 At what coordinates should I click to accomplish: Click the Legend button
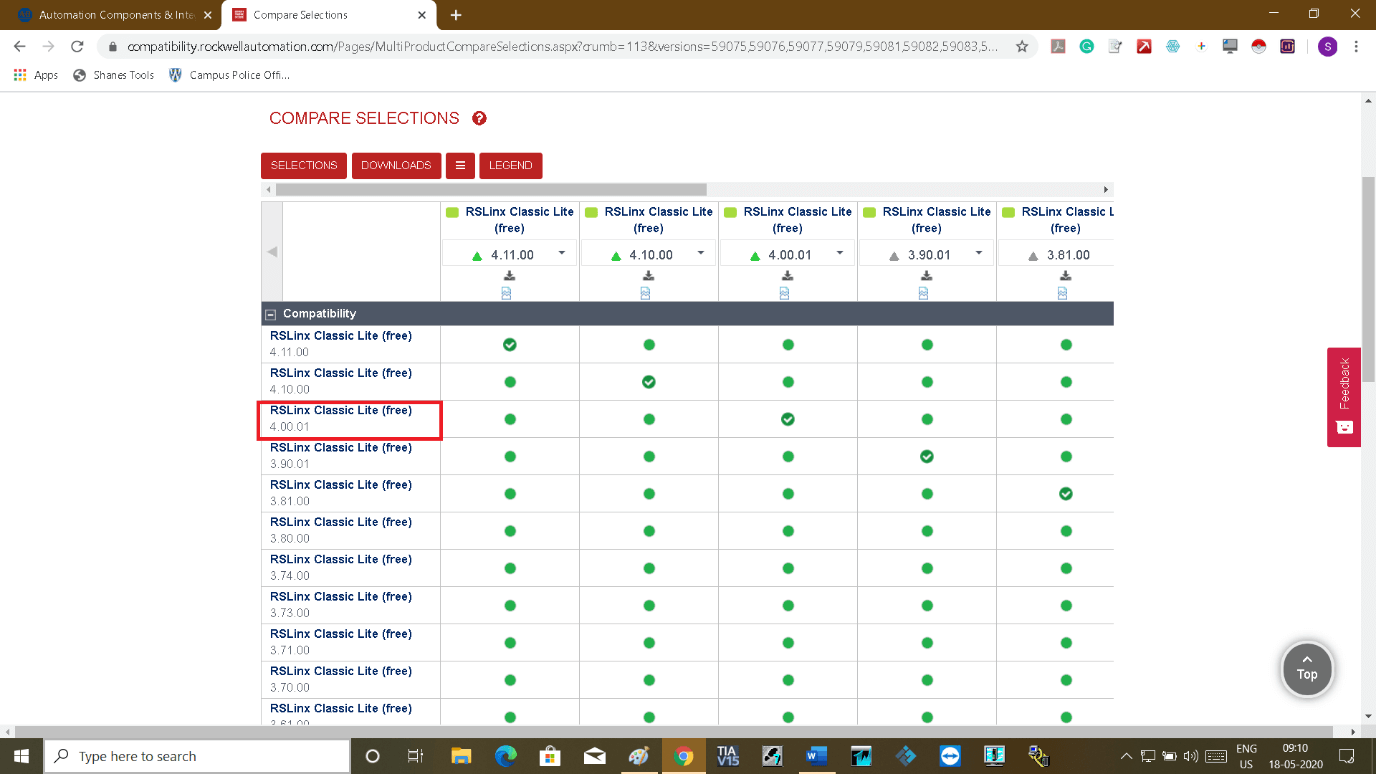click(x=510, y=165)
